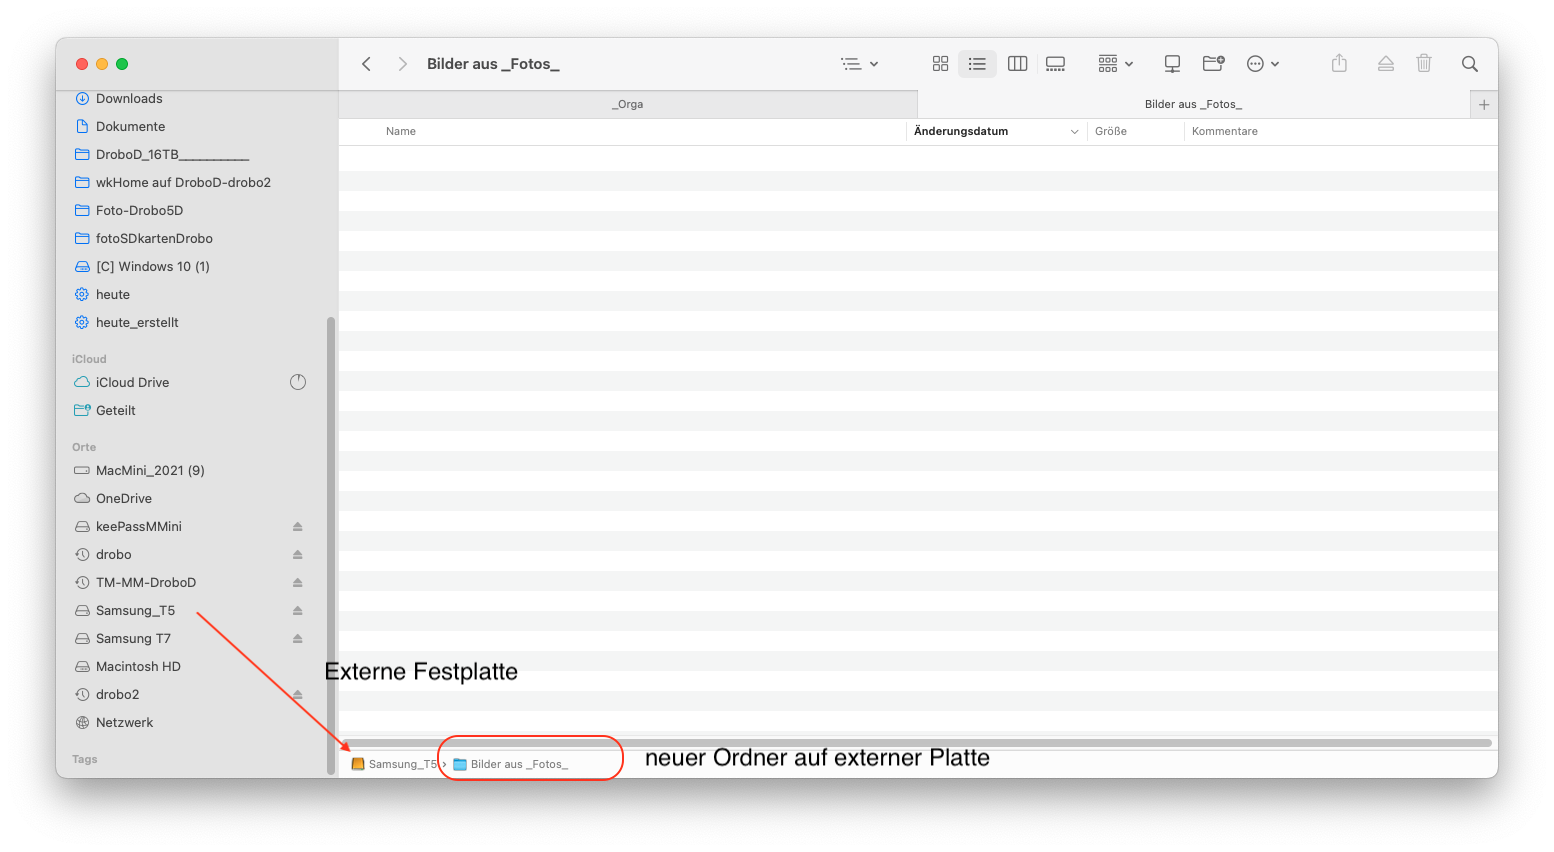Sort by Änderungsdatum column header
Screen dimensions: 1554x852
click(961, 131)
